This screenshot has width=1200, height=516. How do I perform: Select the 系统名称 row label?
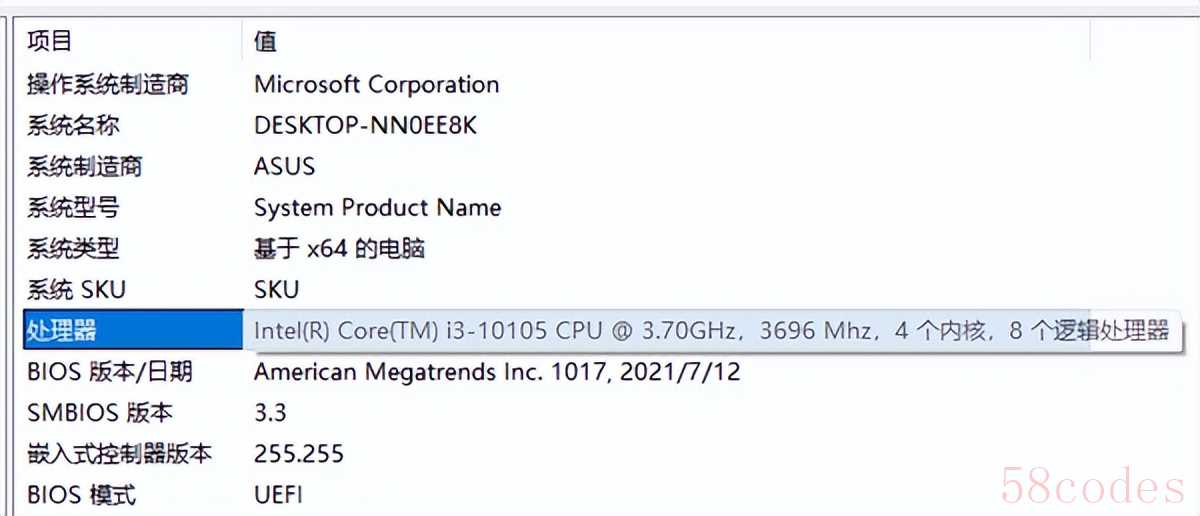[x=73, y=126]
